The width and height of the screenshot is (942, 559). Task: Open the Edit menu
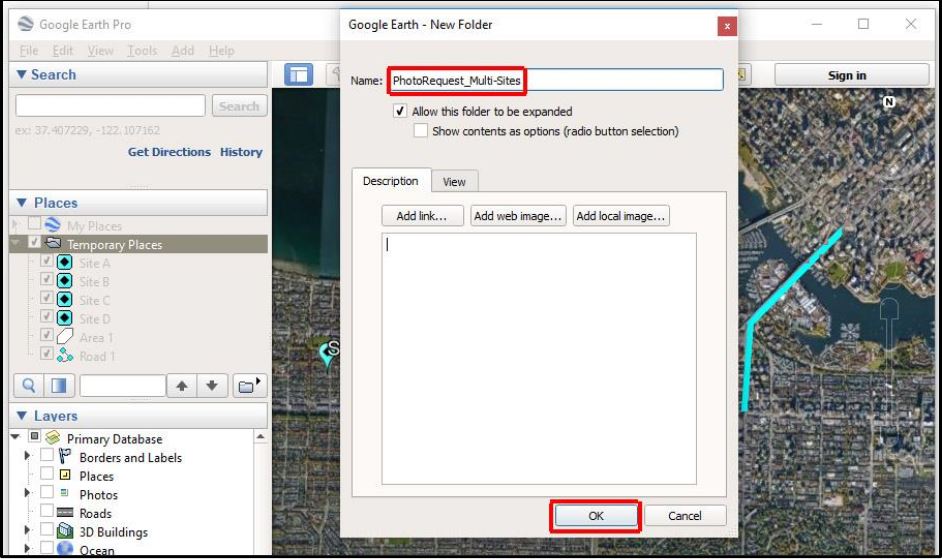(62, 50)
